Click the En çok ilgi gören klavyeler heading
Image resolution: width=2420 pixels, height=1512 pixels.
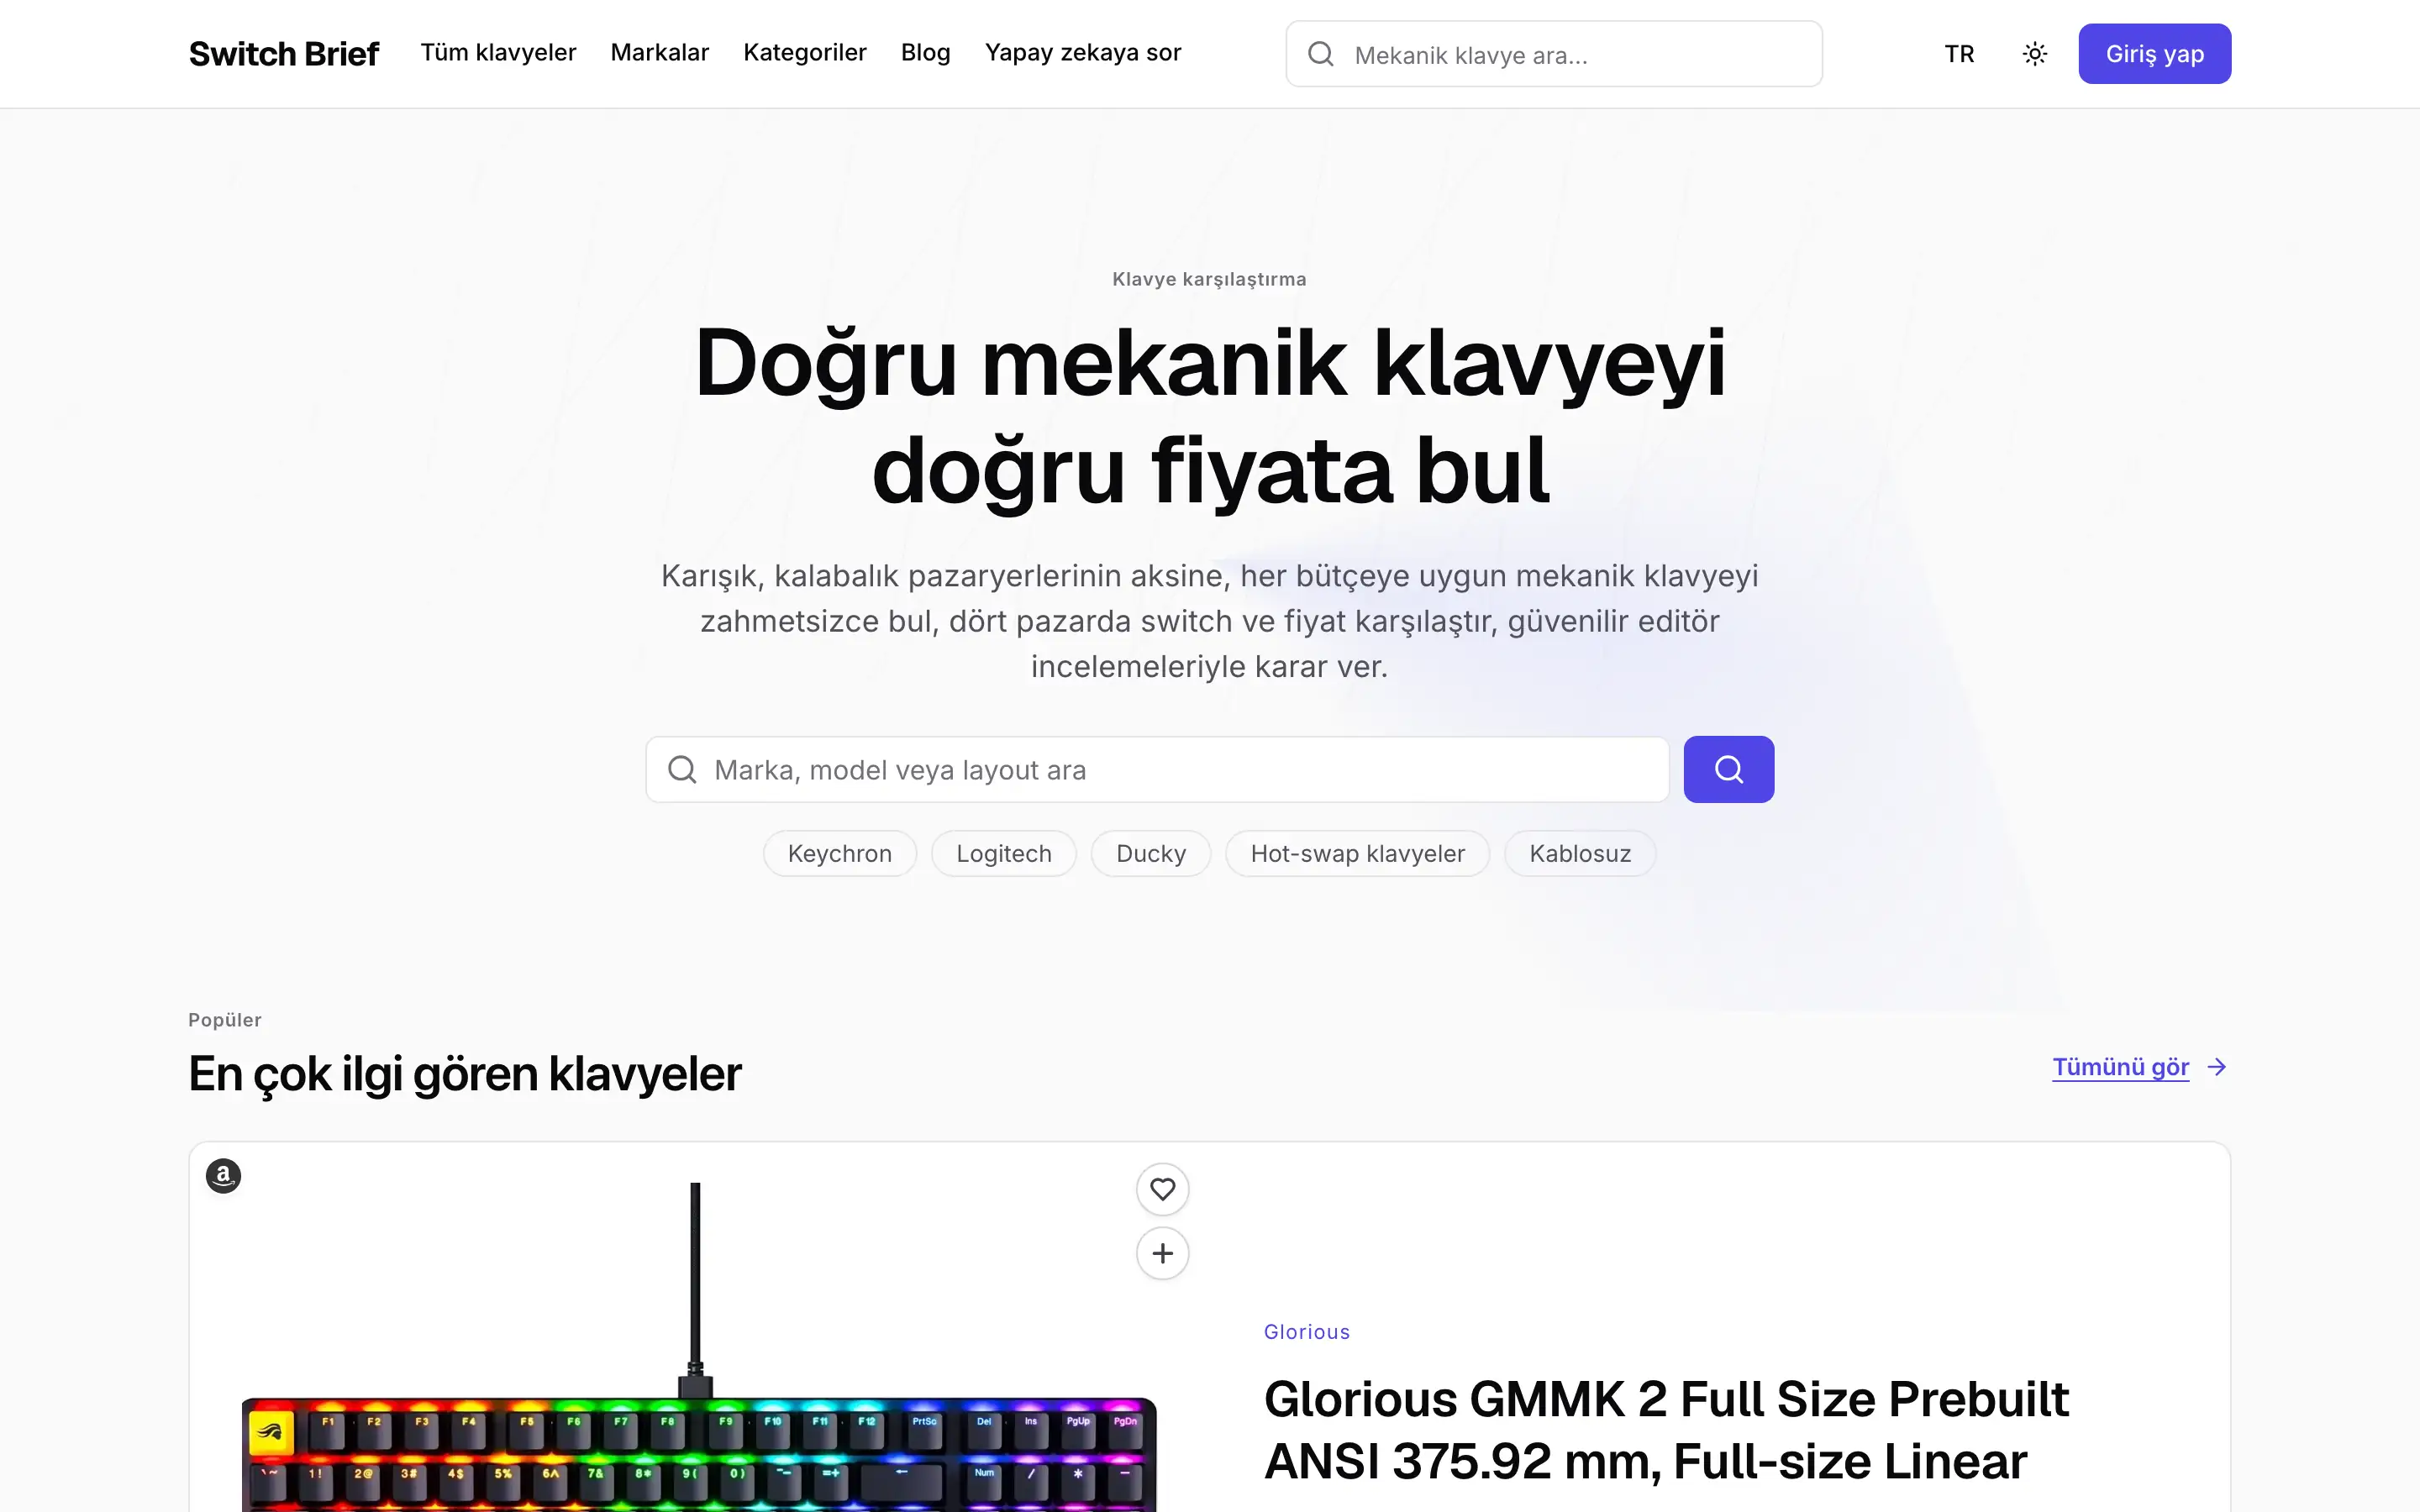465,1074
